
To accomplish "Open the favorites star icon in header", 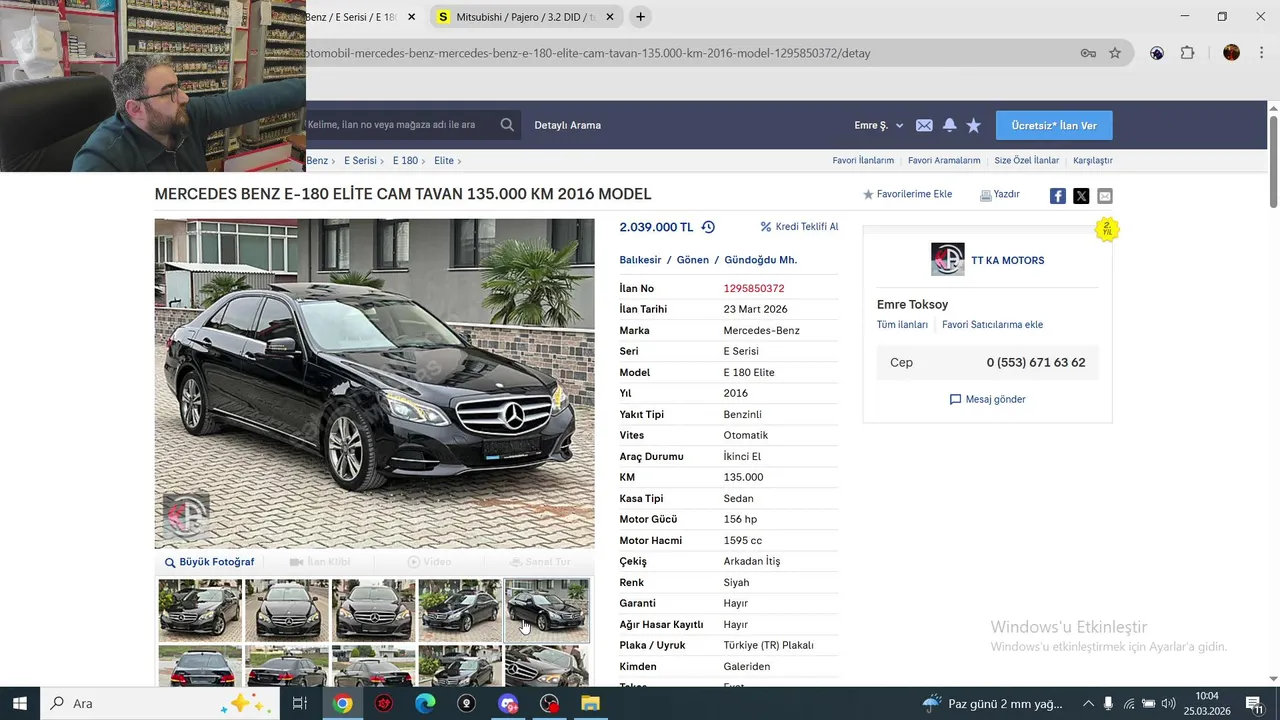I will 974,125.
